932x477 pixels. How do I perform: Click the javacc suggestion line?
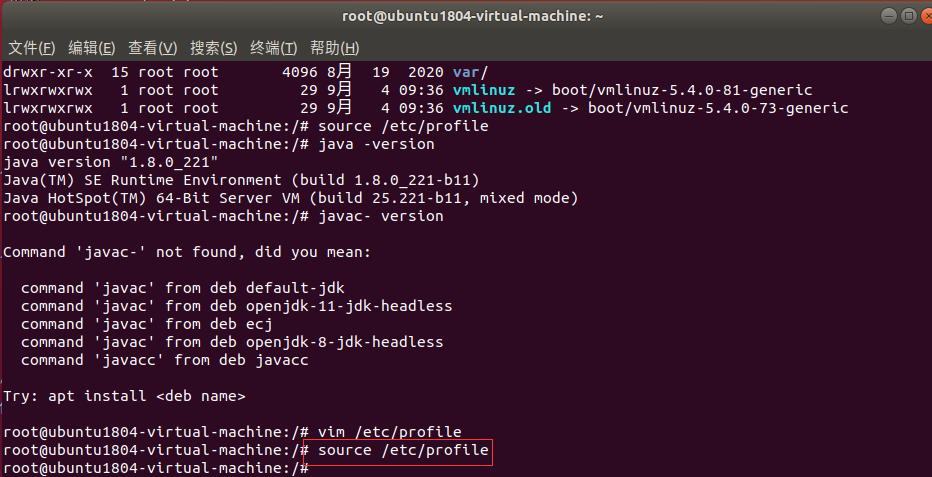(x=165, y=360)
